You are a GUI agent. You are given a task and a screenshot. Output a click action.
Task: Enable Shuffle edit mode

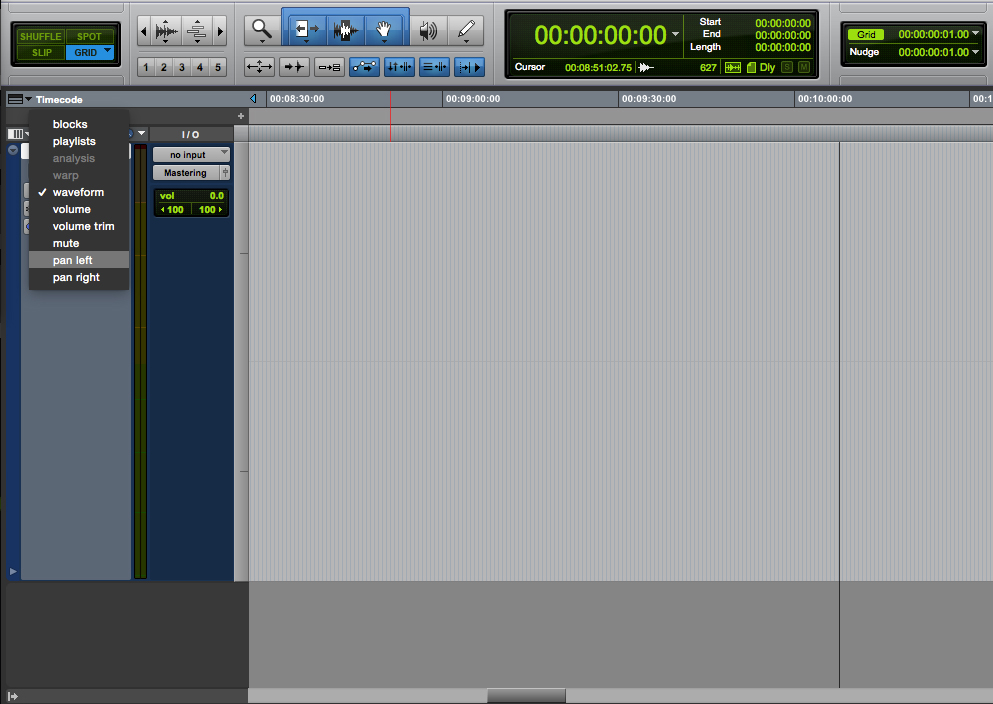pyautogui.click(x=40, y=37)
